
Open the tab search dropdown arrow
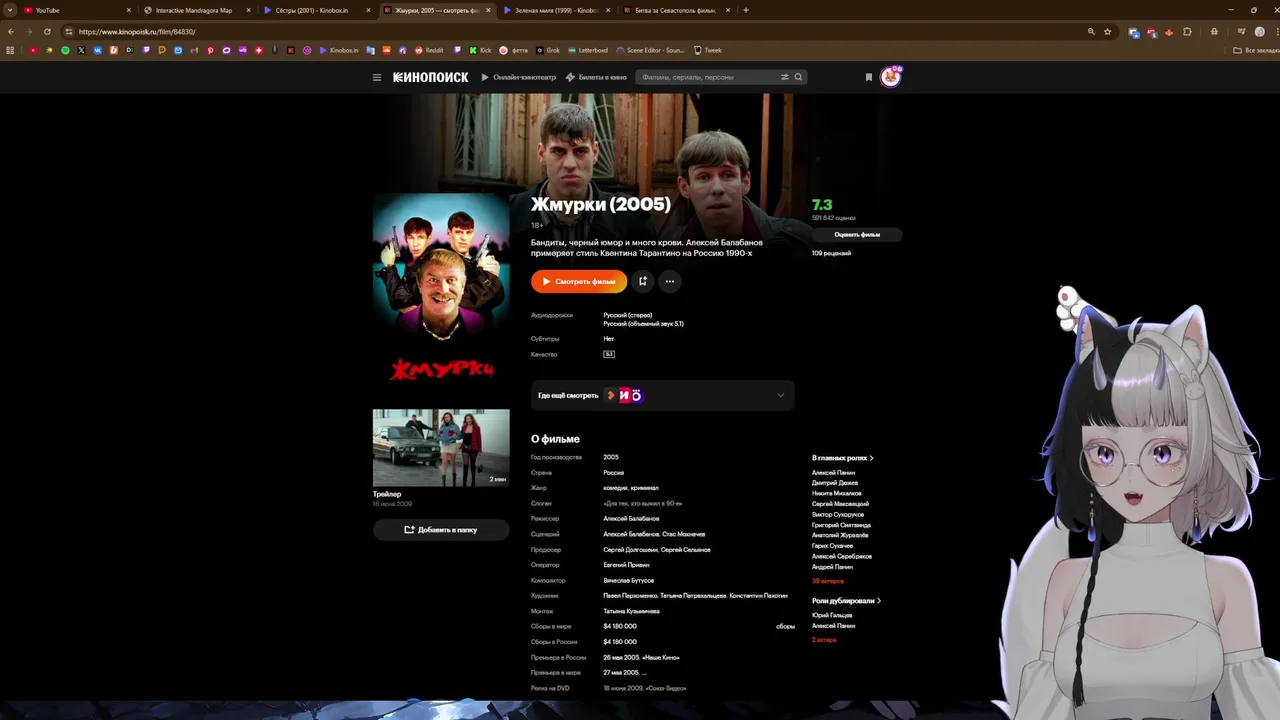[10, 10]
